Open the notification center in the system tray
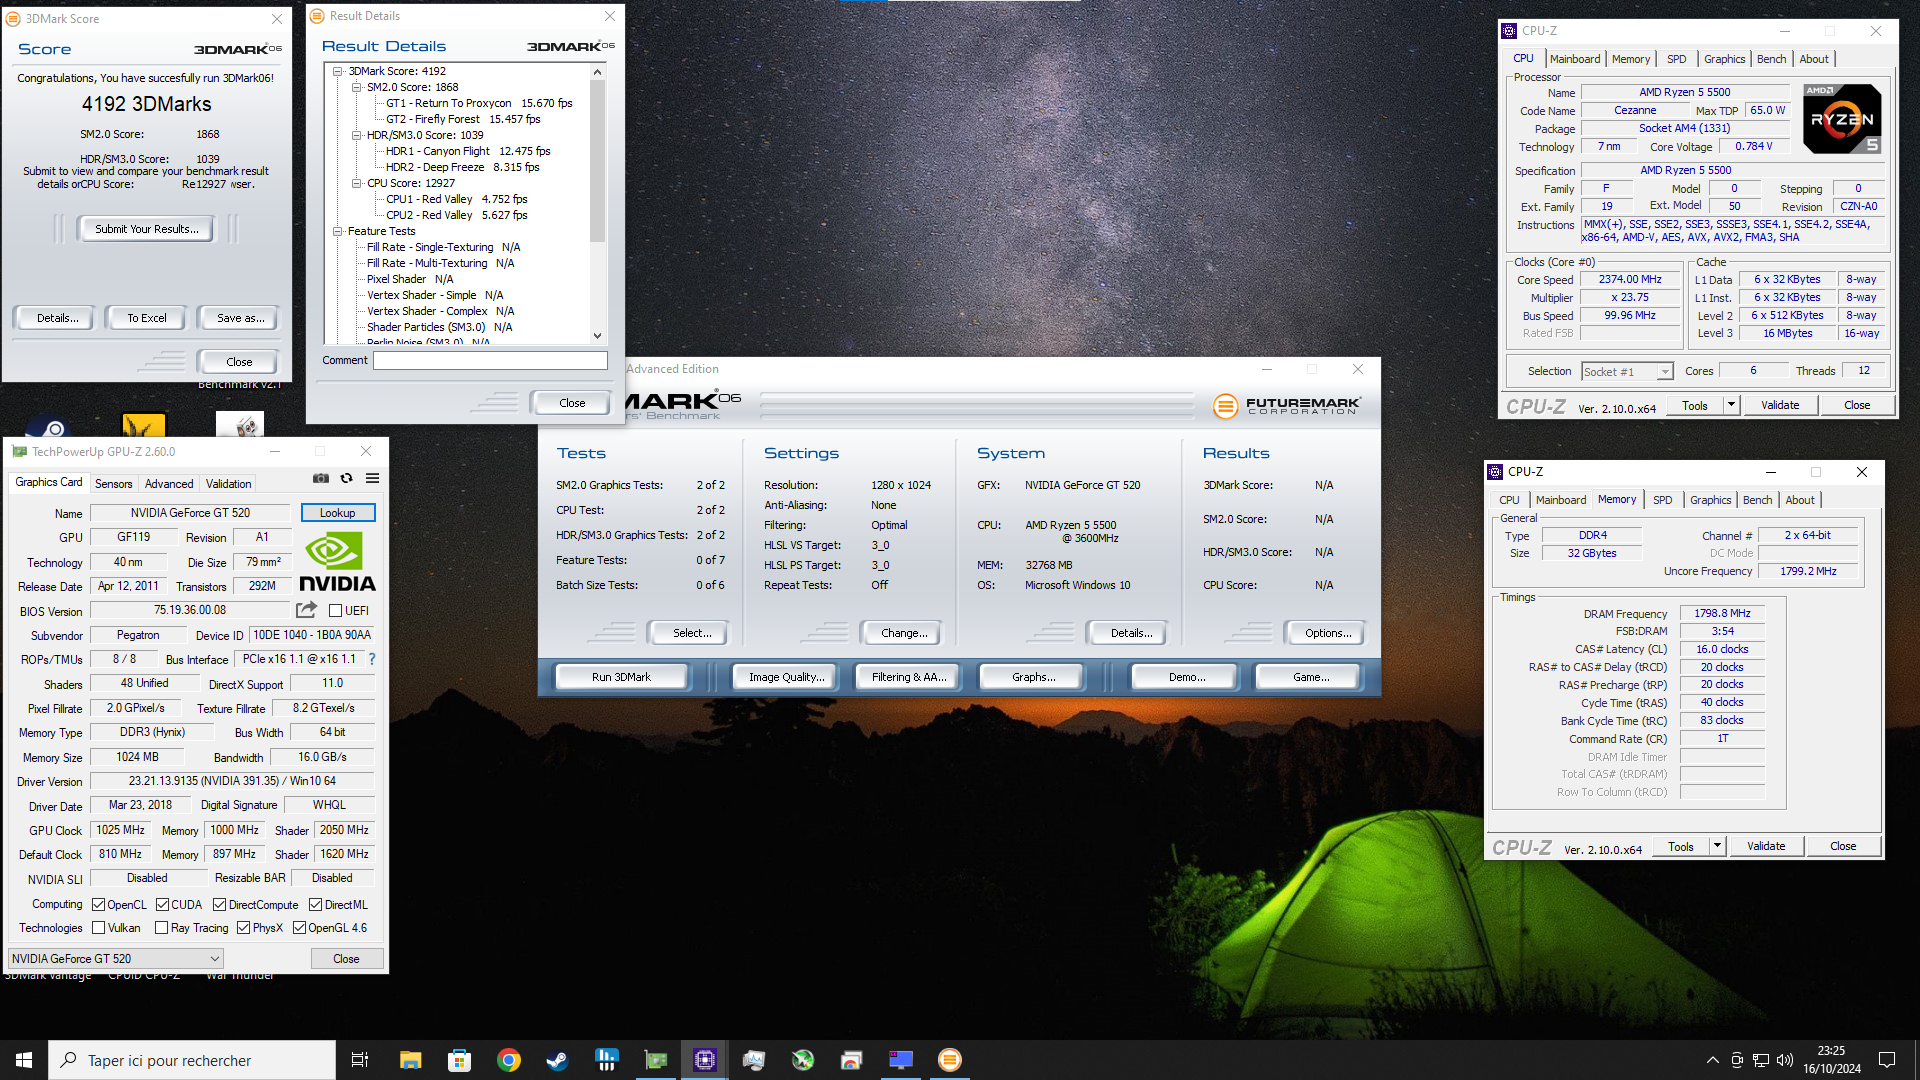The height and width of the screenshot is (1080, 1920). tap(1887, 1060)
